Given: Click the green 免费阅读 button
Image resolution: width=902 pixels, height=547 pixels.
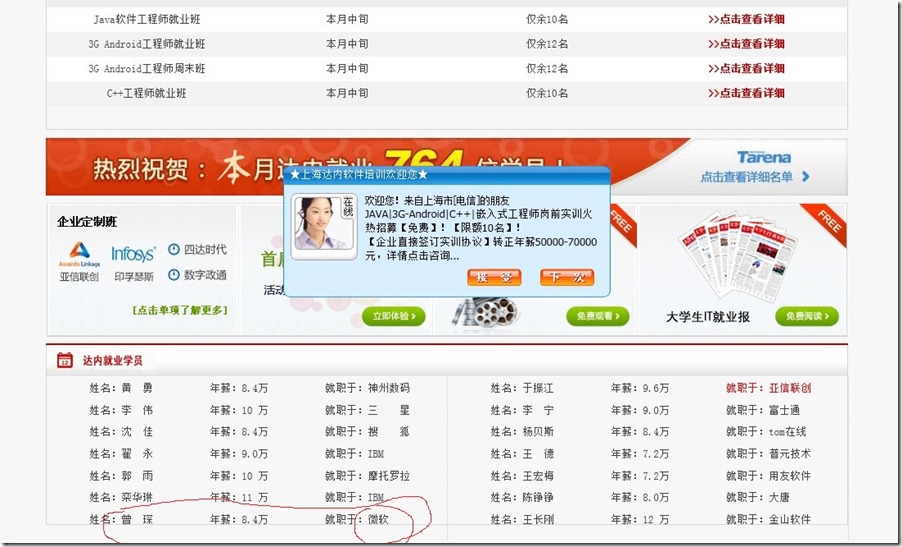Looking at the screenshot, I should [x=807, y=316].
